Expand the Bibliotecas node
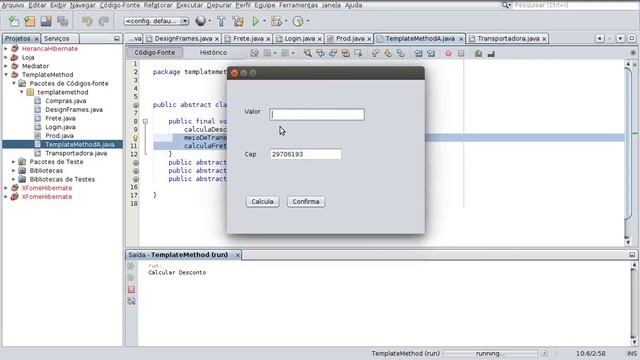This screenshot has height=360, width=640. tap(13, 171)
